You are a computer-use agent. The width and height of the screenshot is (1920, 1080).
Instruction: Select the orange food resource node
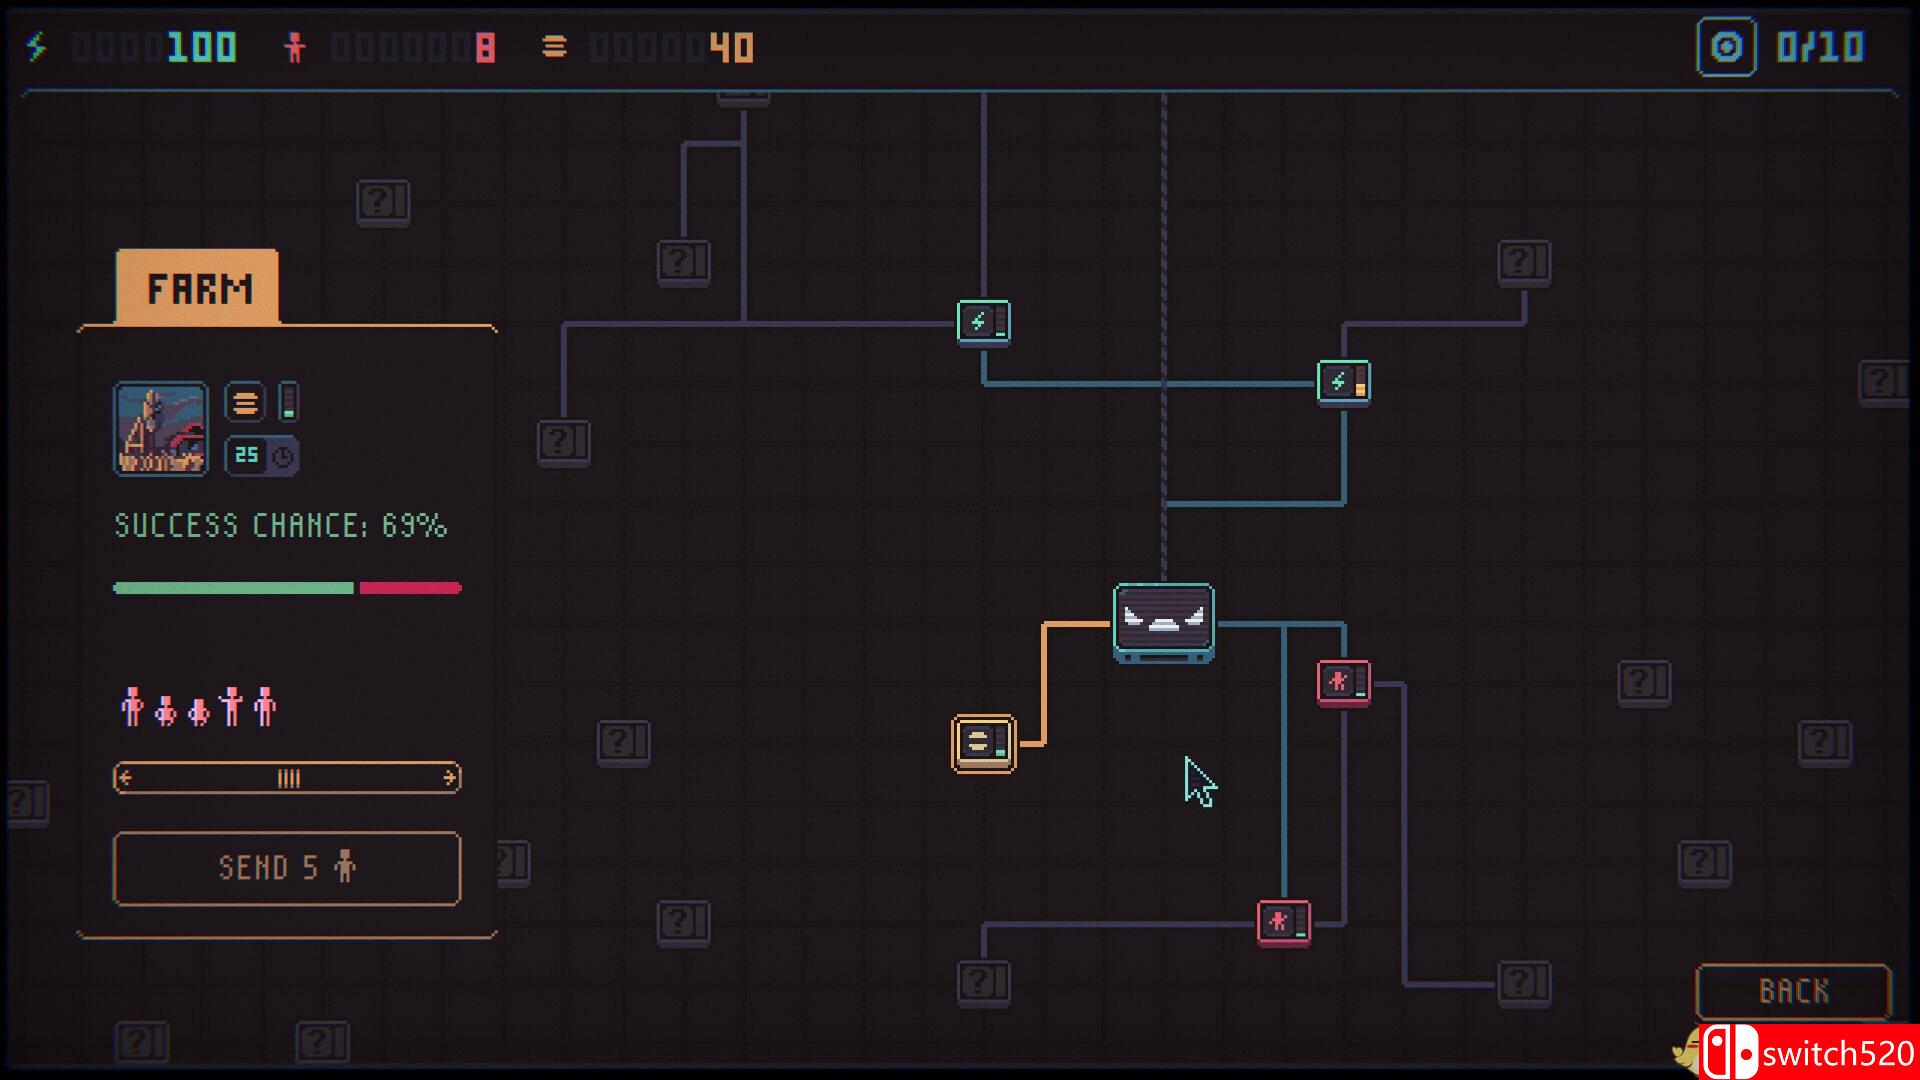tap(985, 743)
